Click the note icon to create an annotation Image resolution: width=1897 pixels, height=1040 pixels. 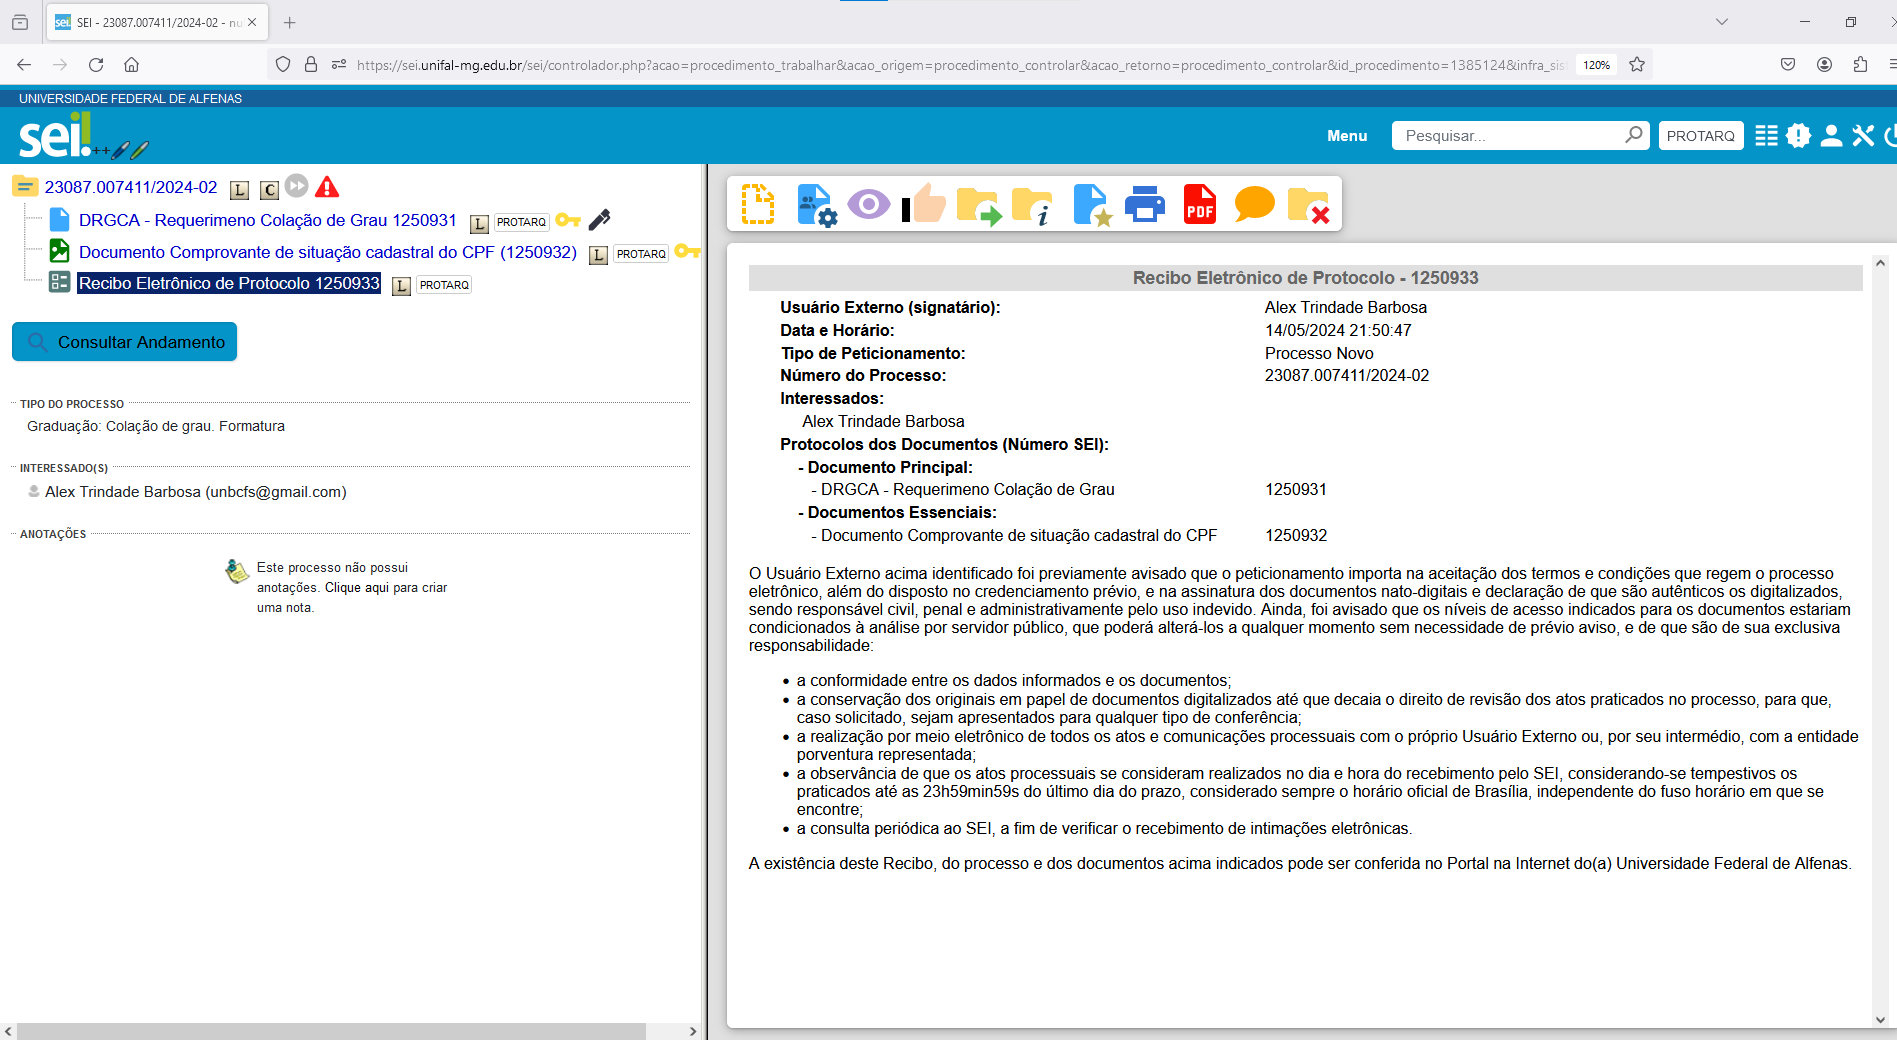237,571
